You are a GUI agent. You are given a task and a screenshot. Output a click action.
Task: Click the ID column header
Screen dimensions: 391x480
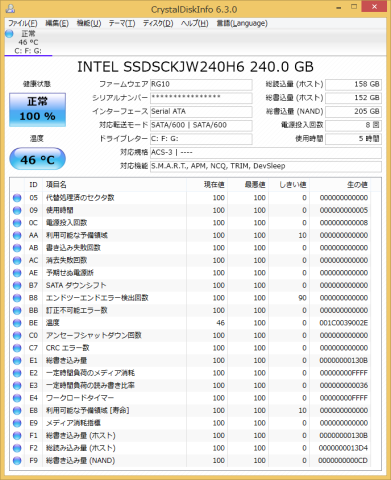(33, 185)
